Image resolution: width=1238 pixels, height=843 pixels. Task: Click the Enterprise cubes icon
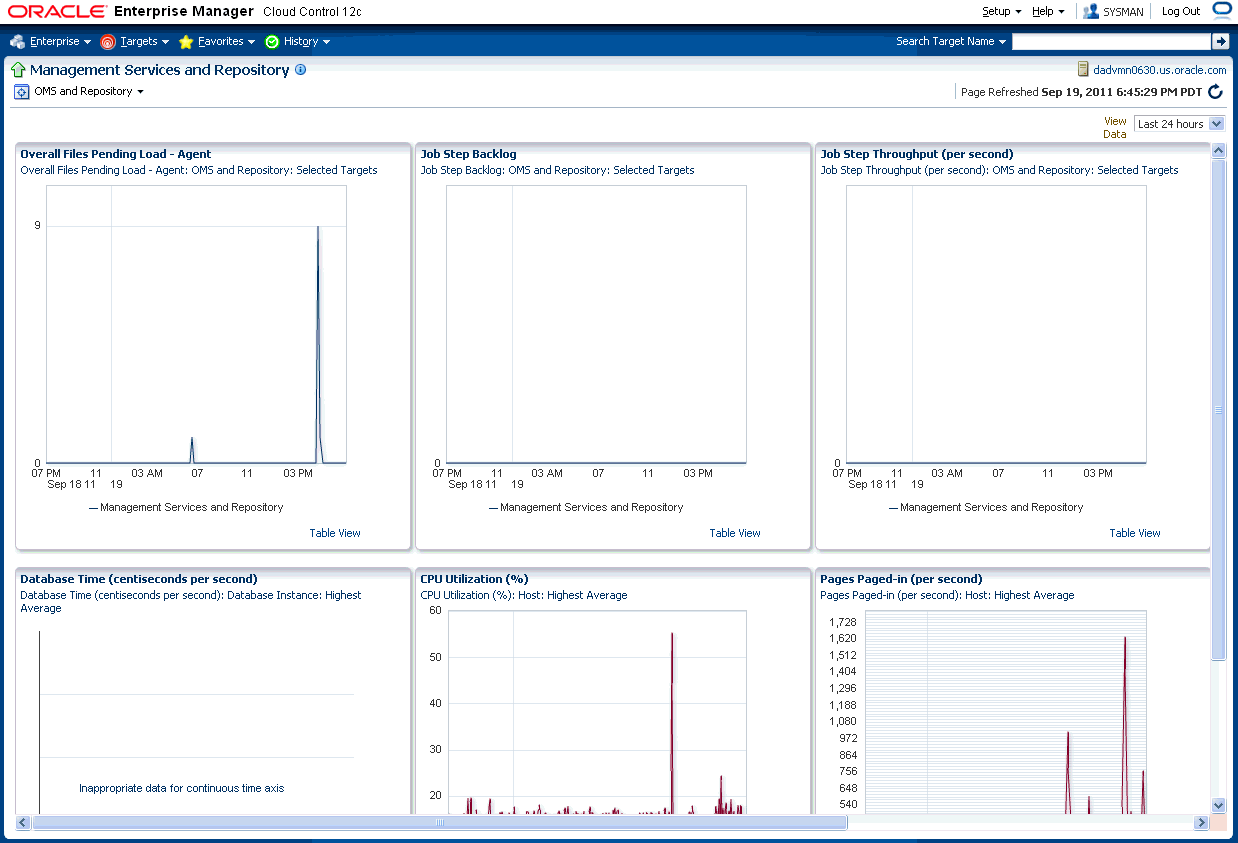(17, 42)
